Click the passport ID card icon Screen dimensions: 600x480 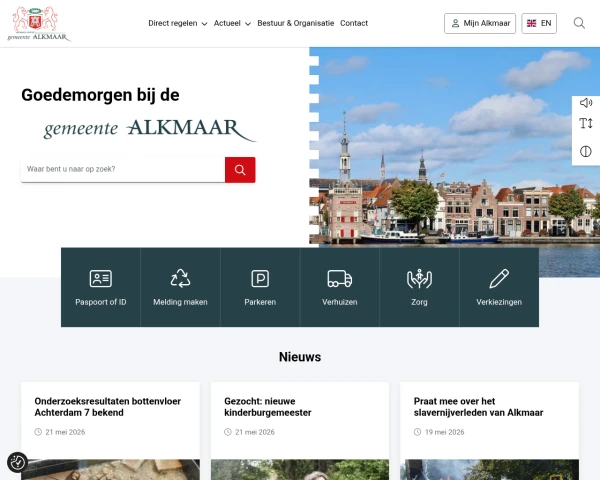pos(101,278)
